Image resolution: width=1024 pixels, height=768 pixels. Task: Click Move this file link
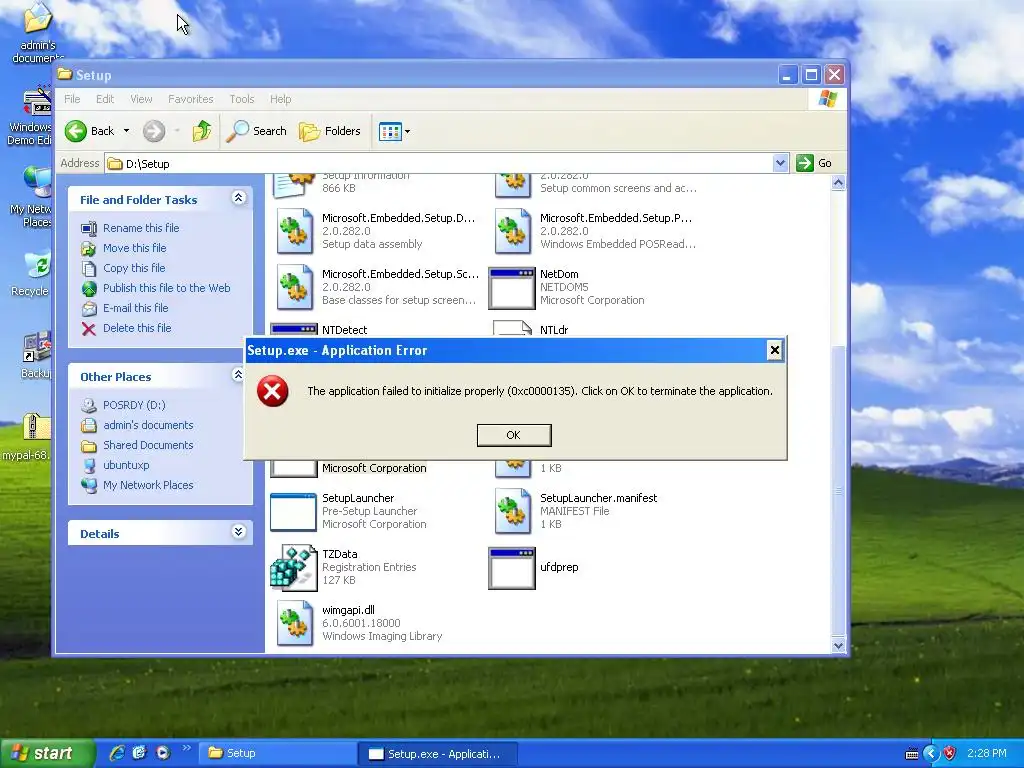point(135,248)
